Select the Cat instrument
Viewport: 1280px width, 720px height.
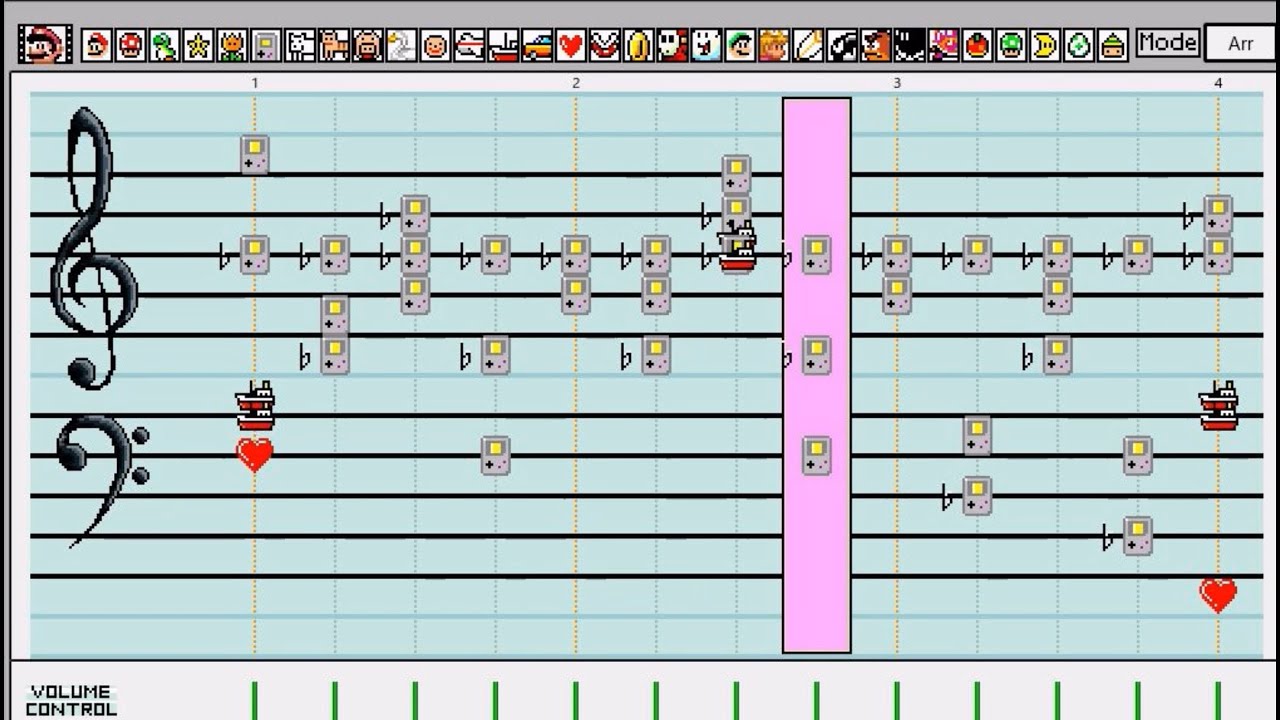(x=334, y=45)
